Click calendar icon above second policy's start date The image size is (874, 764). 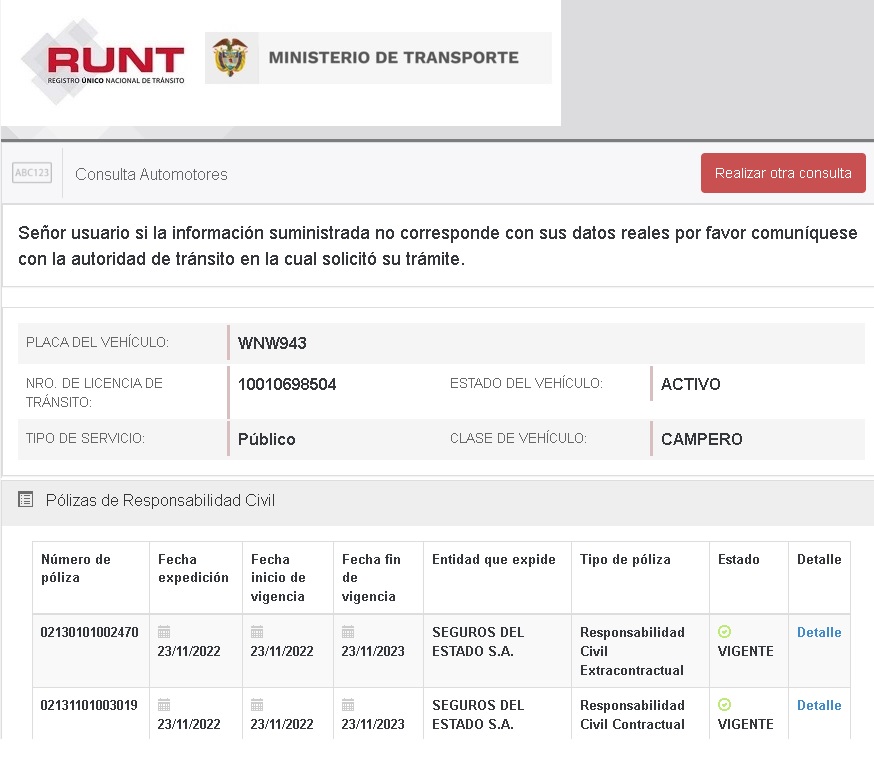pos(257,705)
